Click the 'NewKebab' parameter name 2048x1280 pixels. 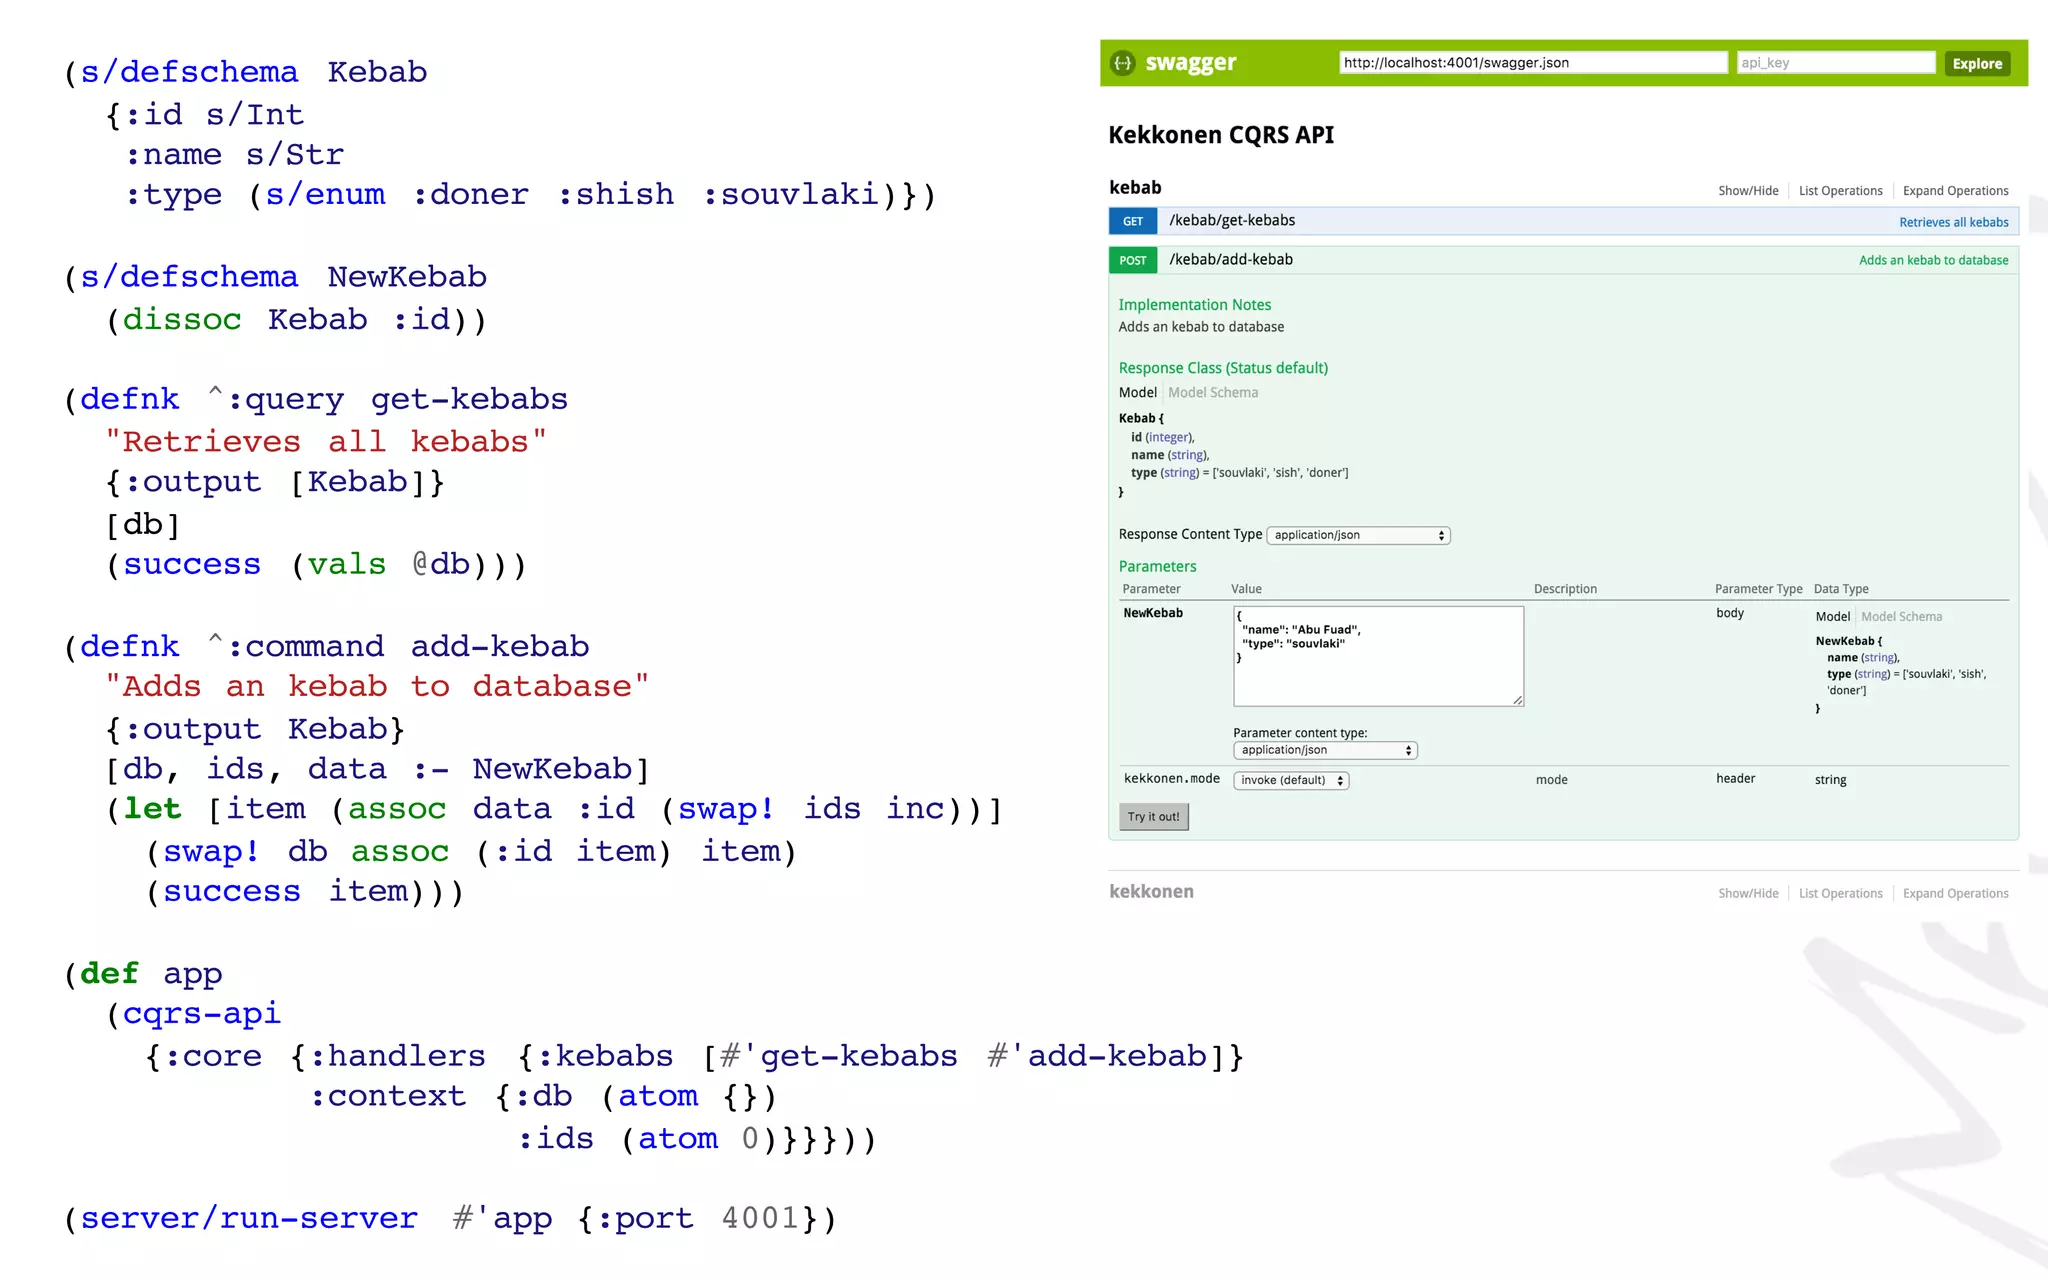(1153, 613)
